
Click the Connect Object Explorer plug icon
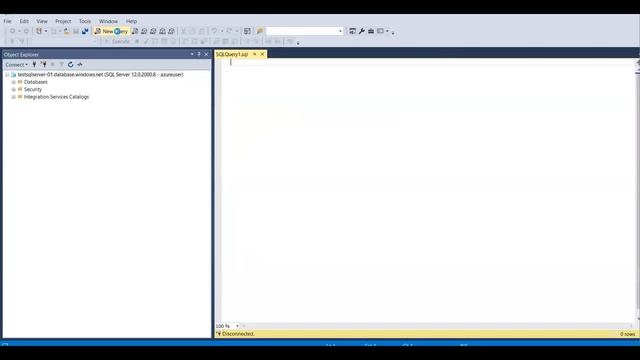(34, 64)
